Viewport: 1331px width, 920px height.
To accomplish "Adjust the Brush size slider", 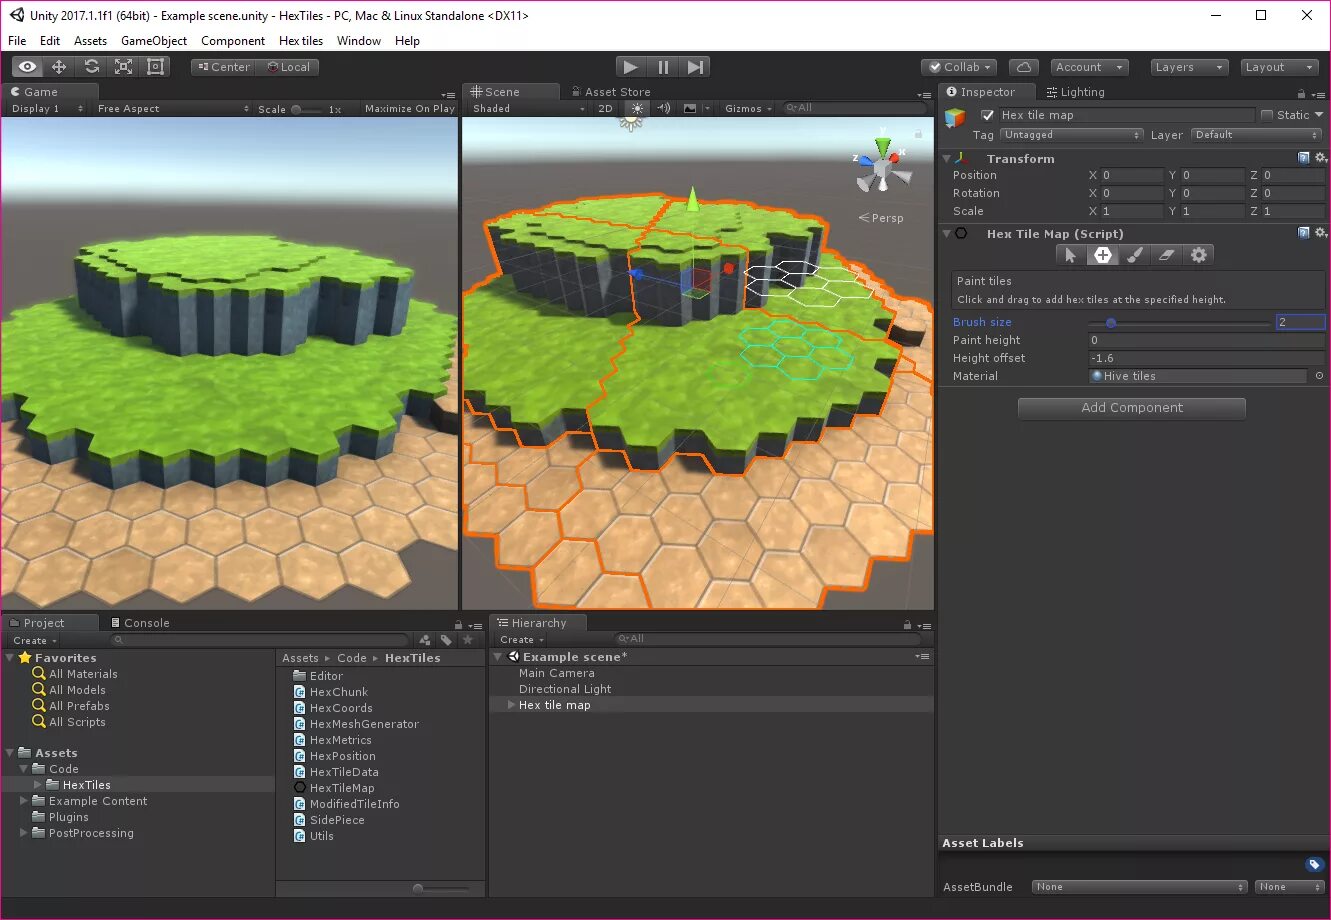I will [x=1179, y=322].
